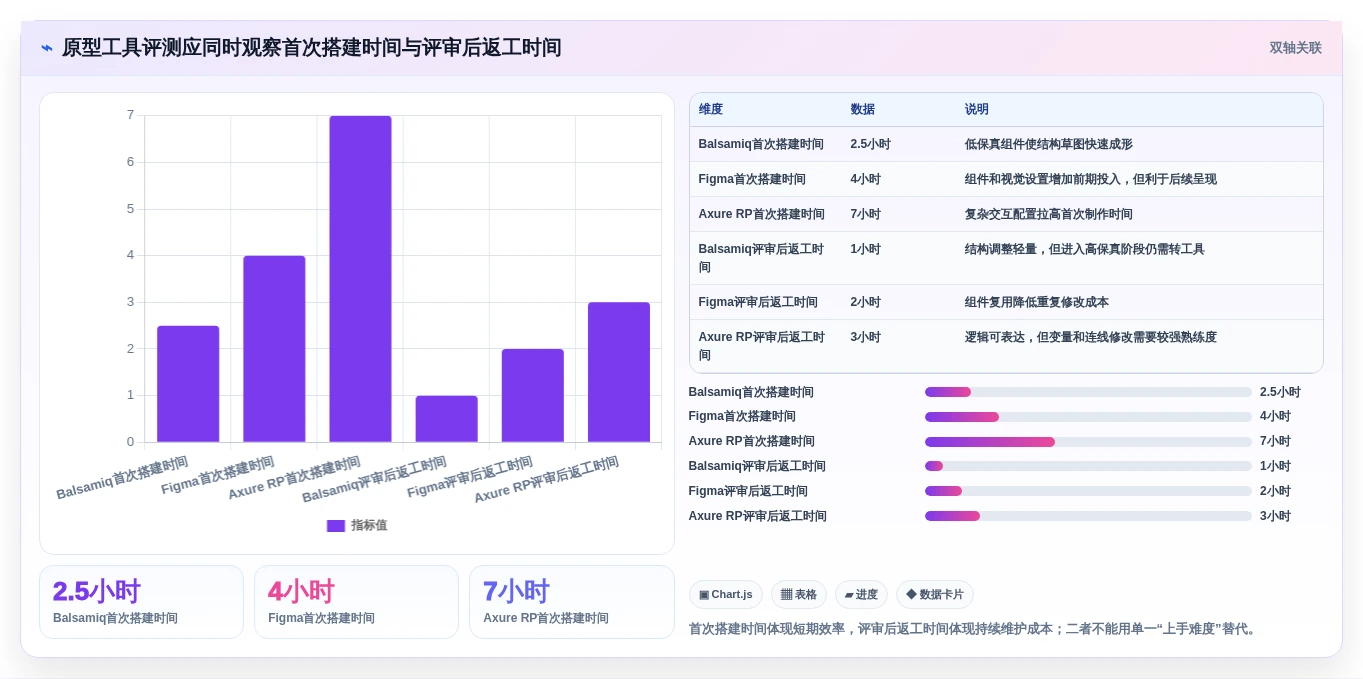Screen dimensions: 1363x679
Task: Click the Figma首次搭建时间 bar in chart
Action: tap(274, 349)
